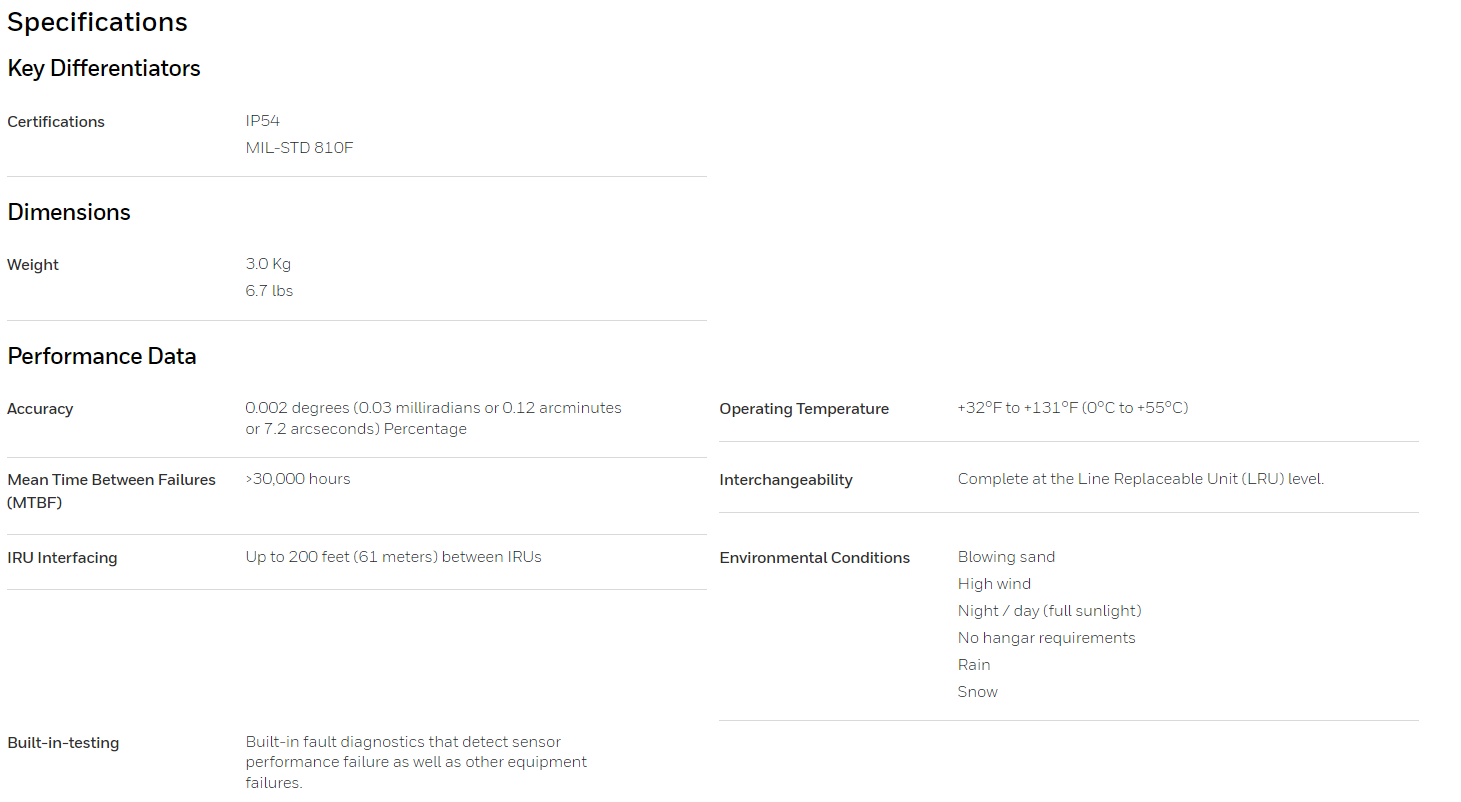Screen dimensions: 1461x802
Task: Select the Built-in-testing label
Action: click(63, 743)
